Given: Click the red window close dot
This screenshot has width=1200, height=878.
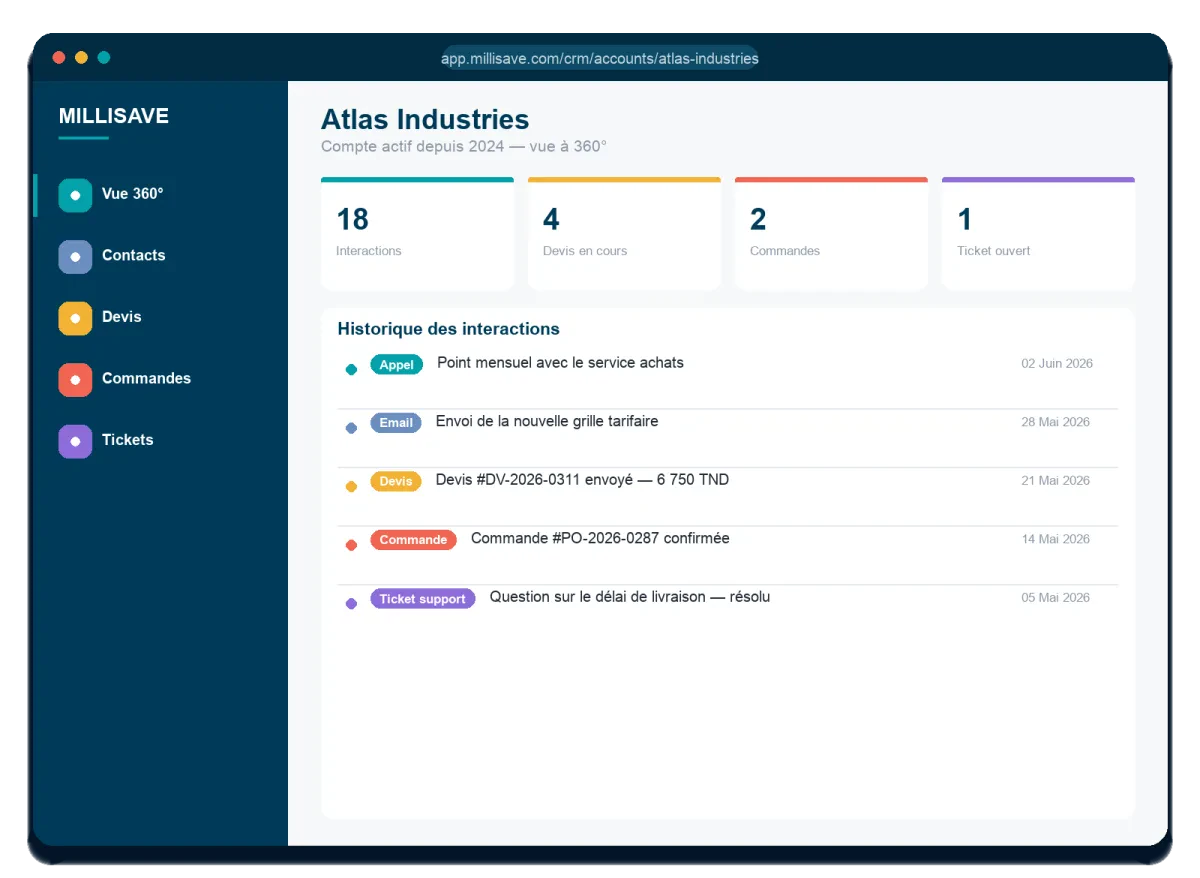Looking at the screenshot, I should coord(59,58).
